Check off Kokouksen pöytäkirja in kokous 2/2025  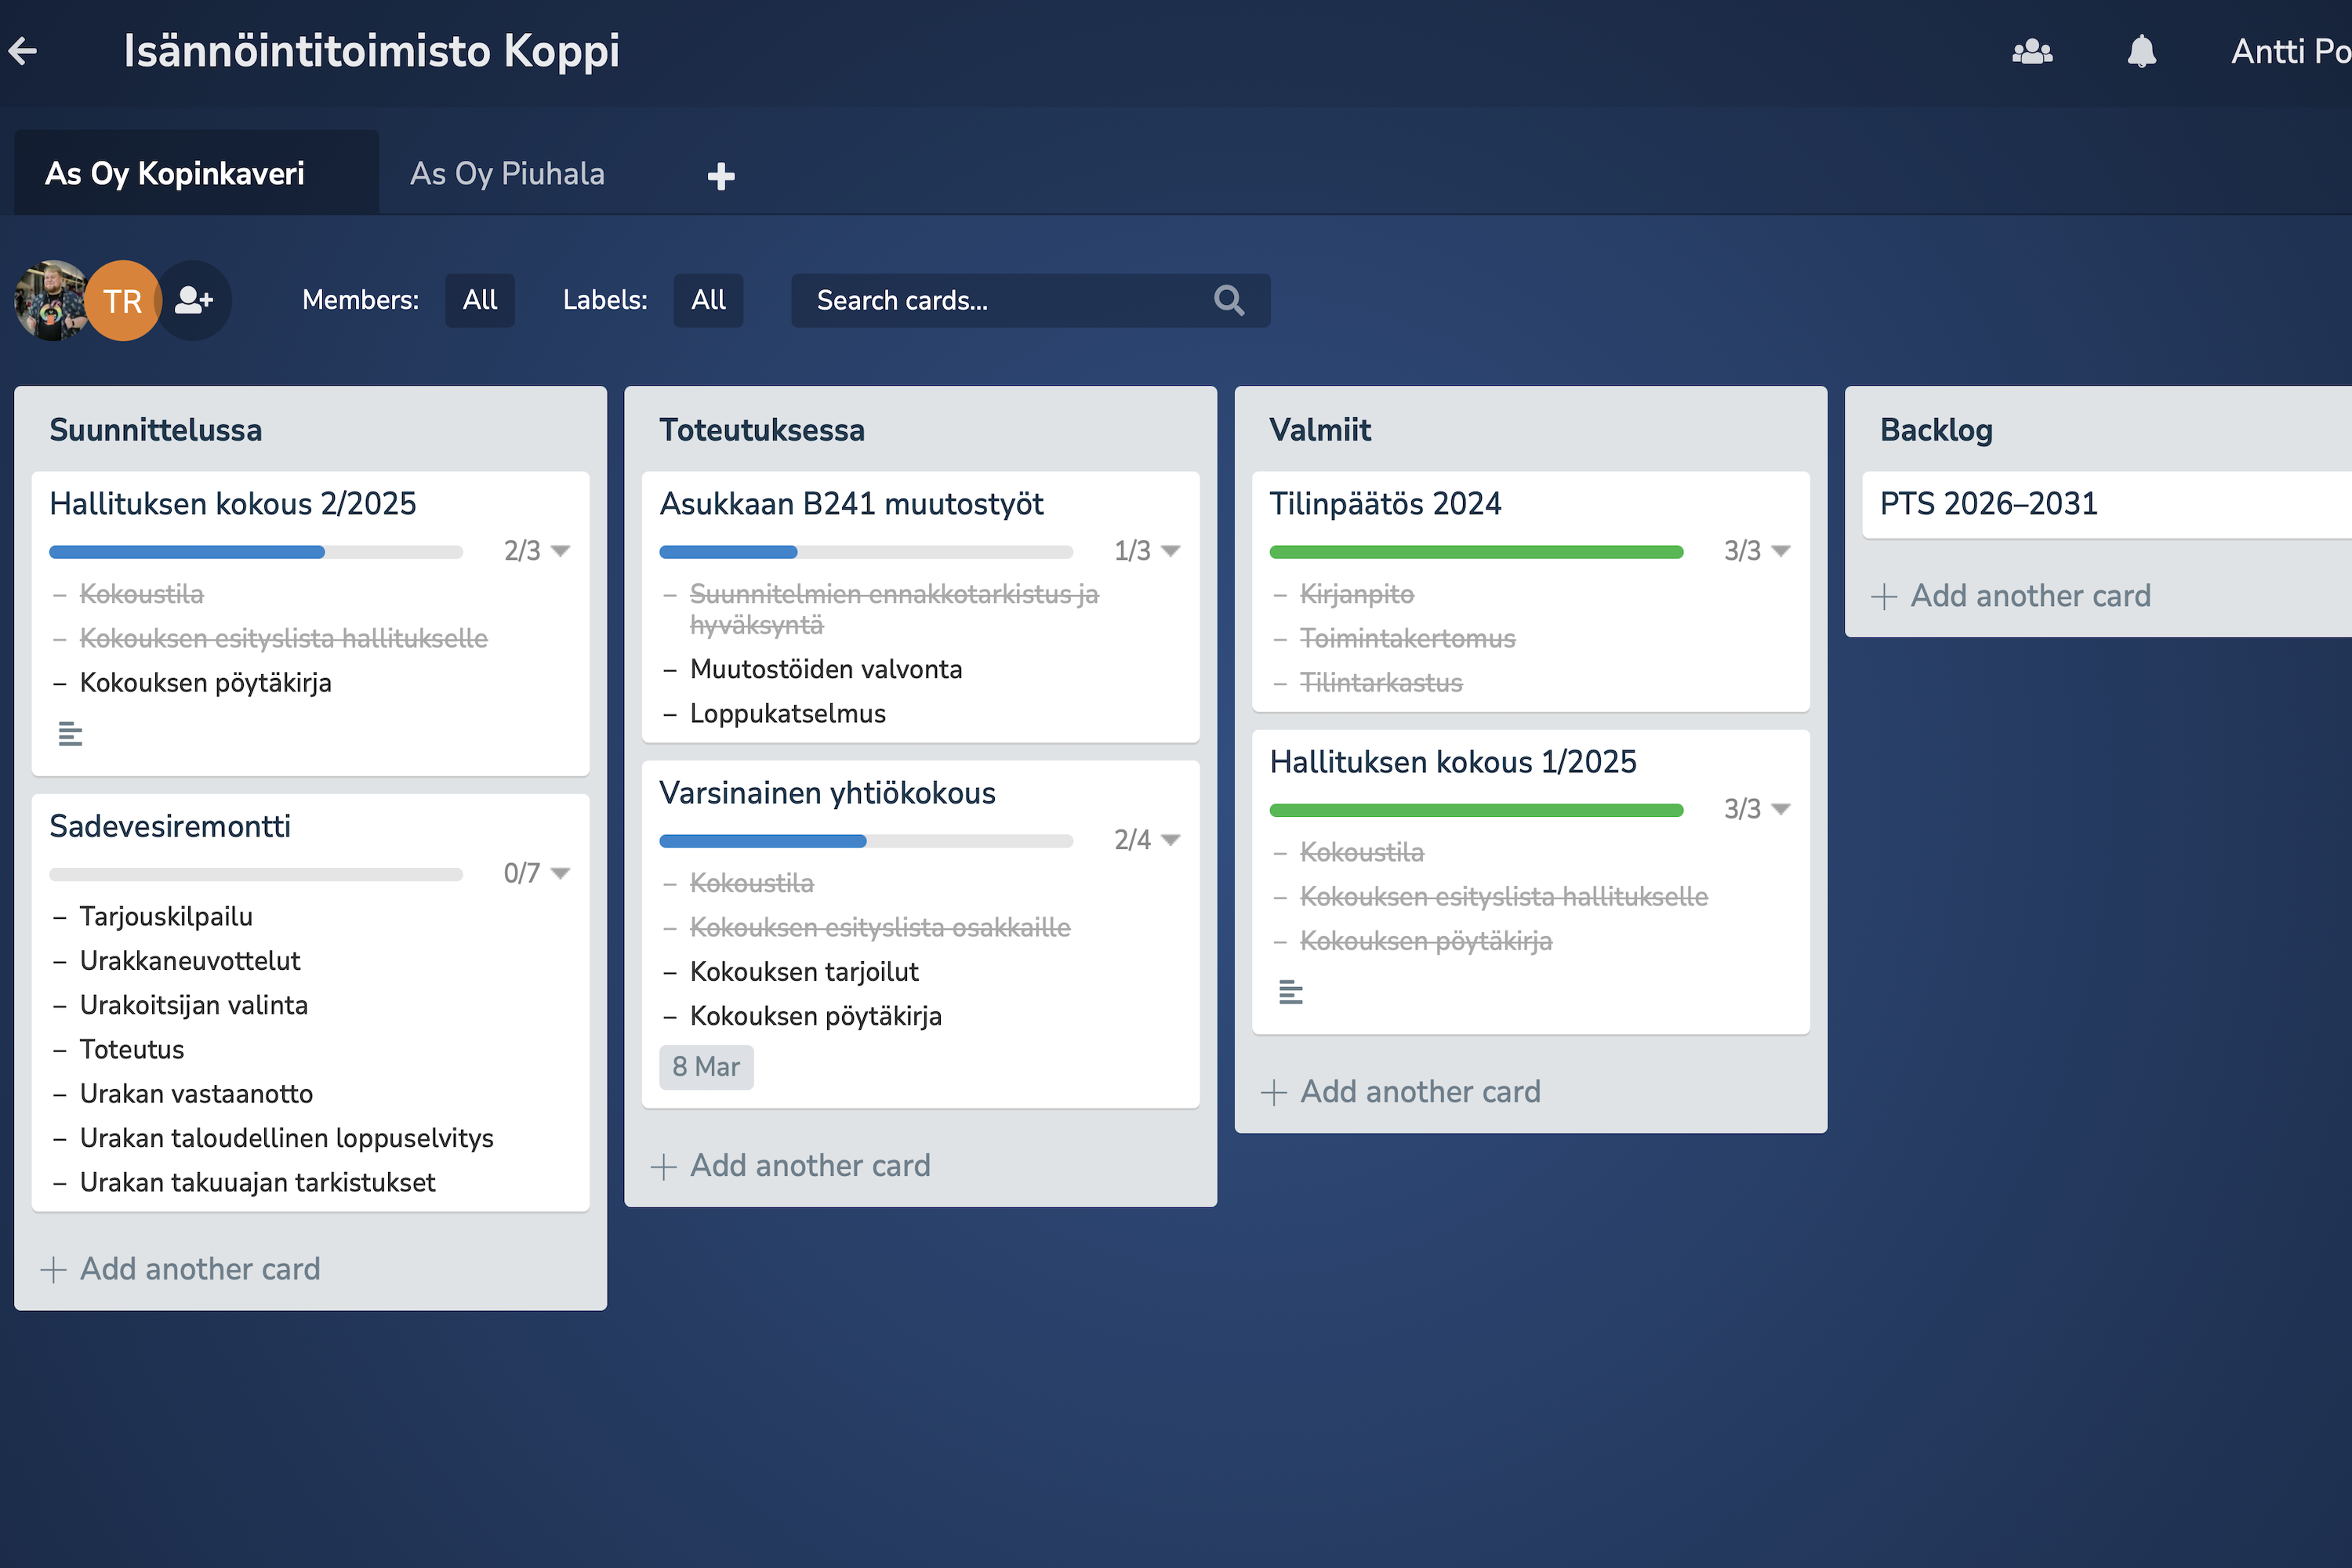coord(205,683)
